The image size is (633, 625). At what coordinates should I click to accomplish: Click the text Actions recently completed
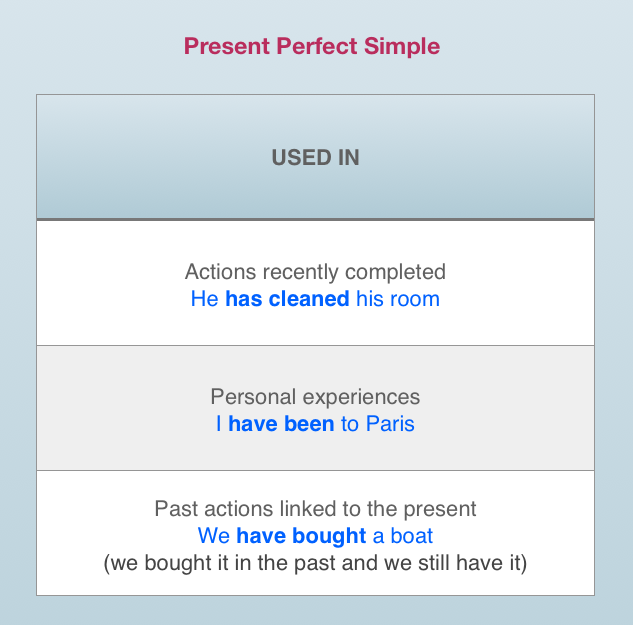[x=315, y=272]
